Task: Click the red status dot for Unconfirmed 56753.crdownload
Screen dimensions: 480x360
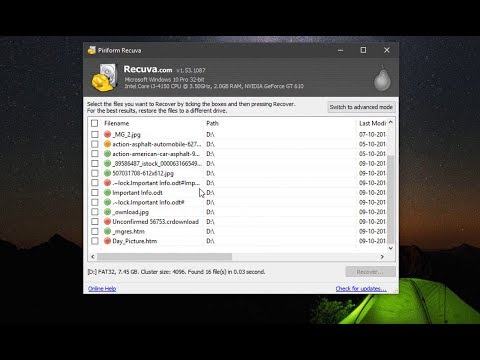Action: coord(107,221)
